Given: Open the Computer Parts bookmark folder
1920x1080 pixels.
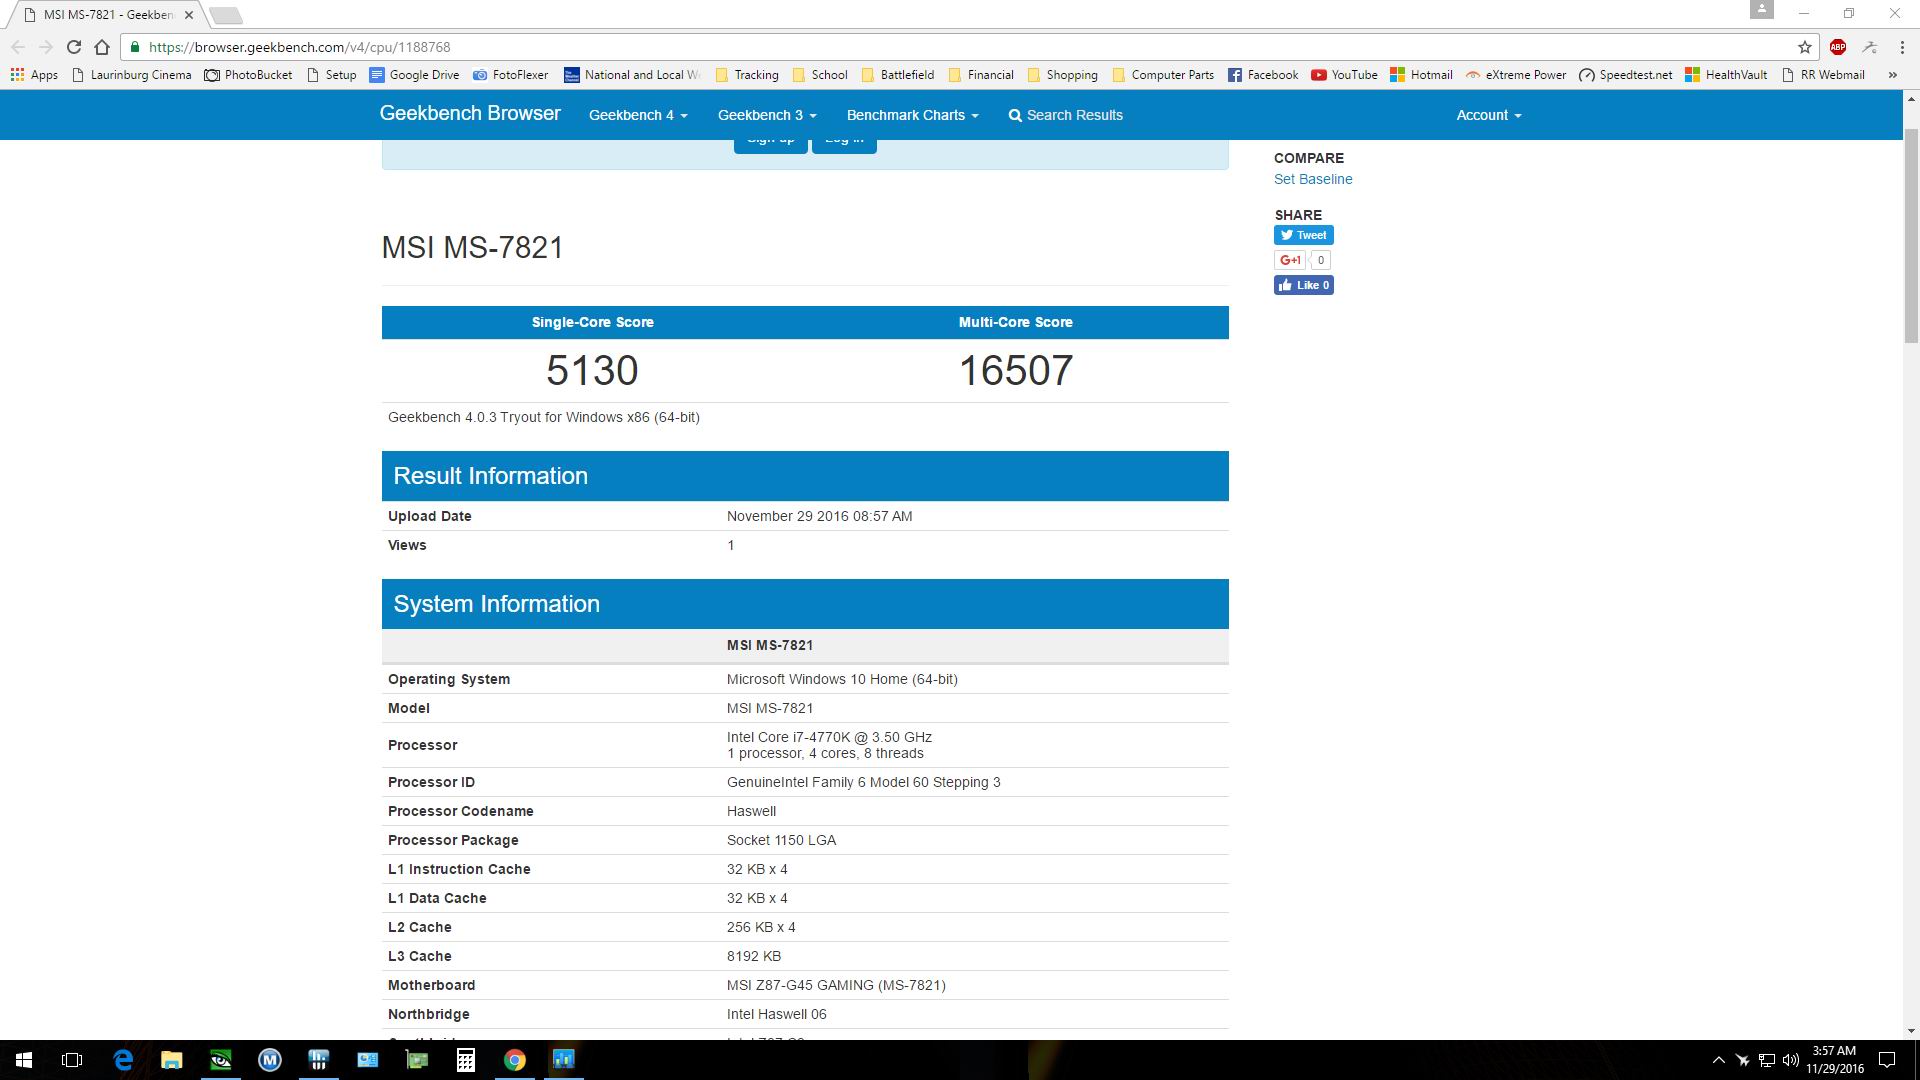Looking at the screenshot, I should click(1163, 75).
